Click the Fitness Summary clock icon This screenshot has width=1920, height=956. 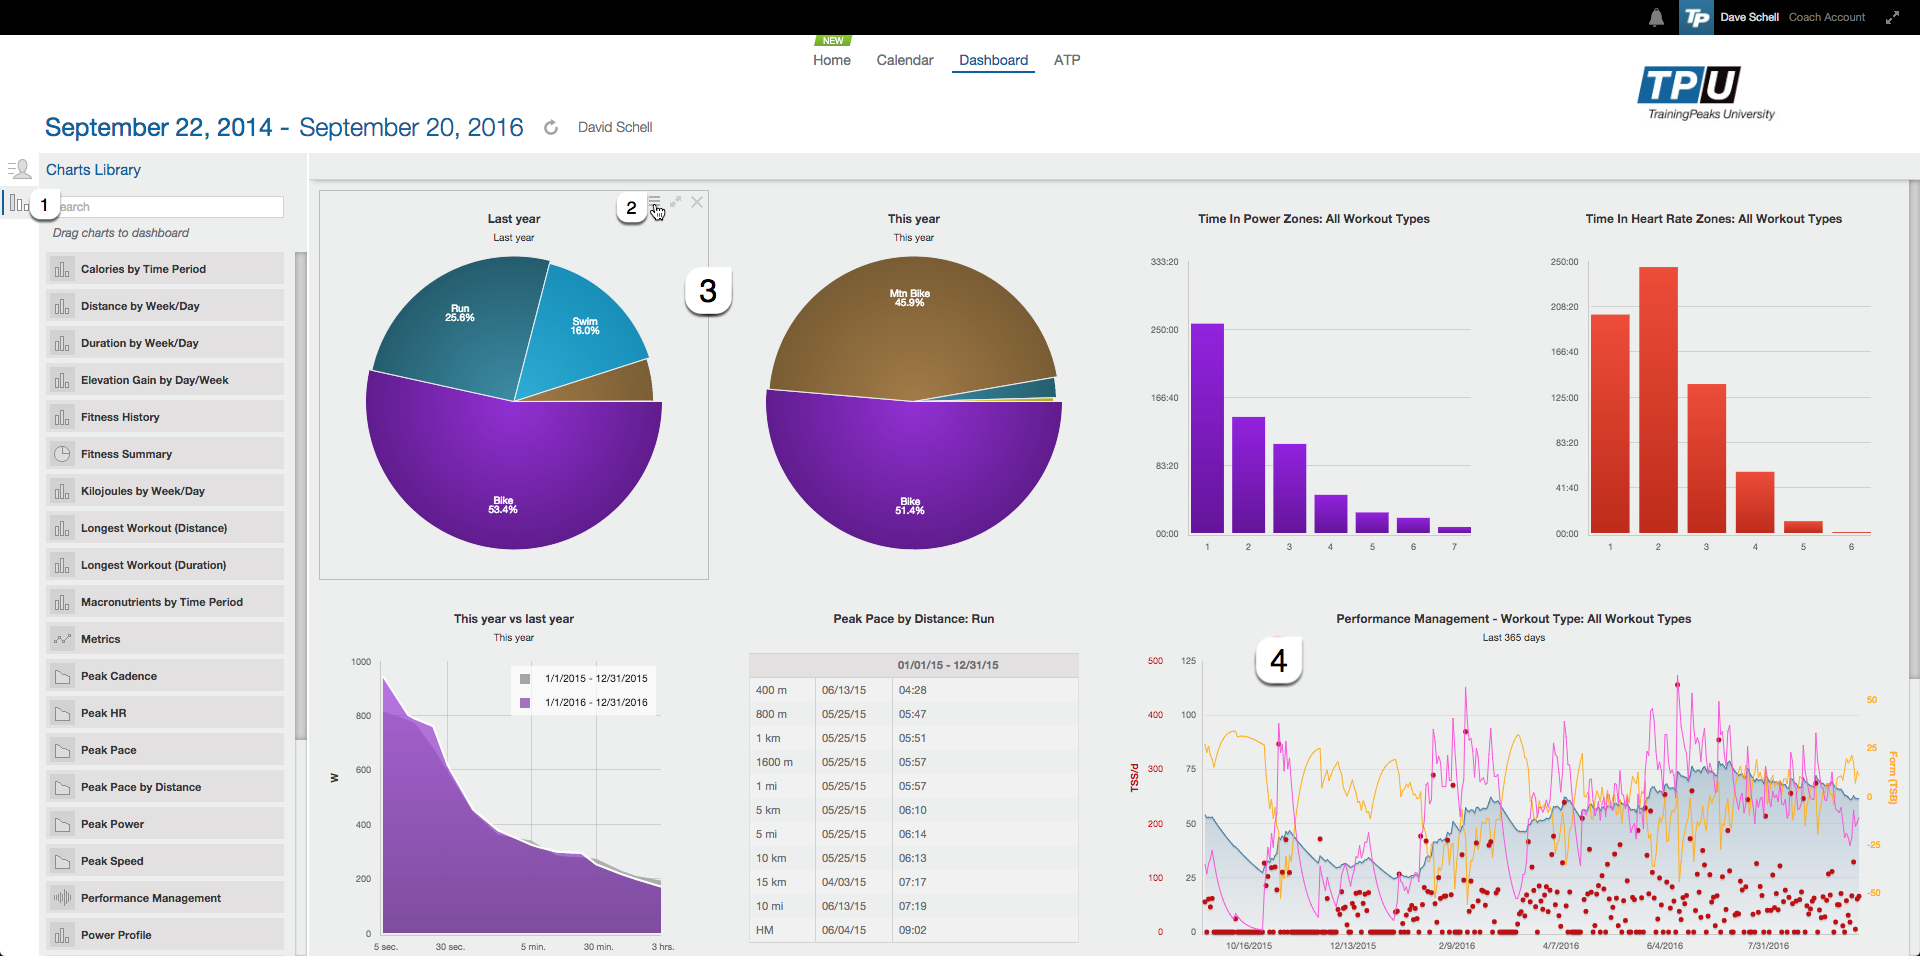tap(62, 454)
